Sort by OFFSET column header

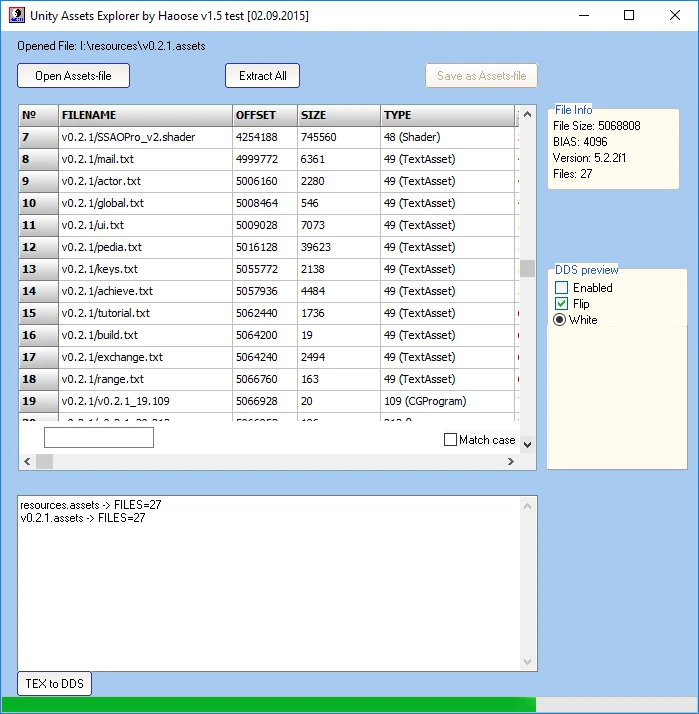264,115
